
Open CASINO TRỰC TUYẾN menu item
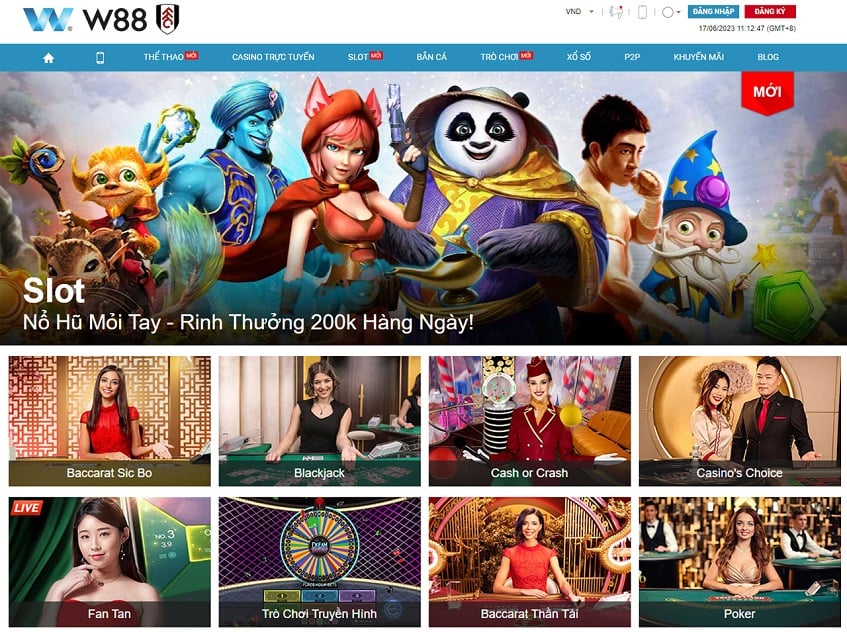[x=273, y=57]
